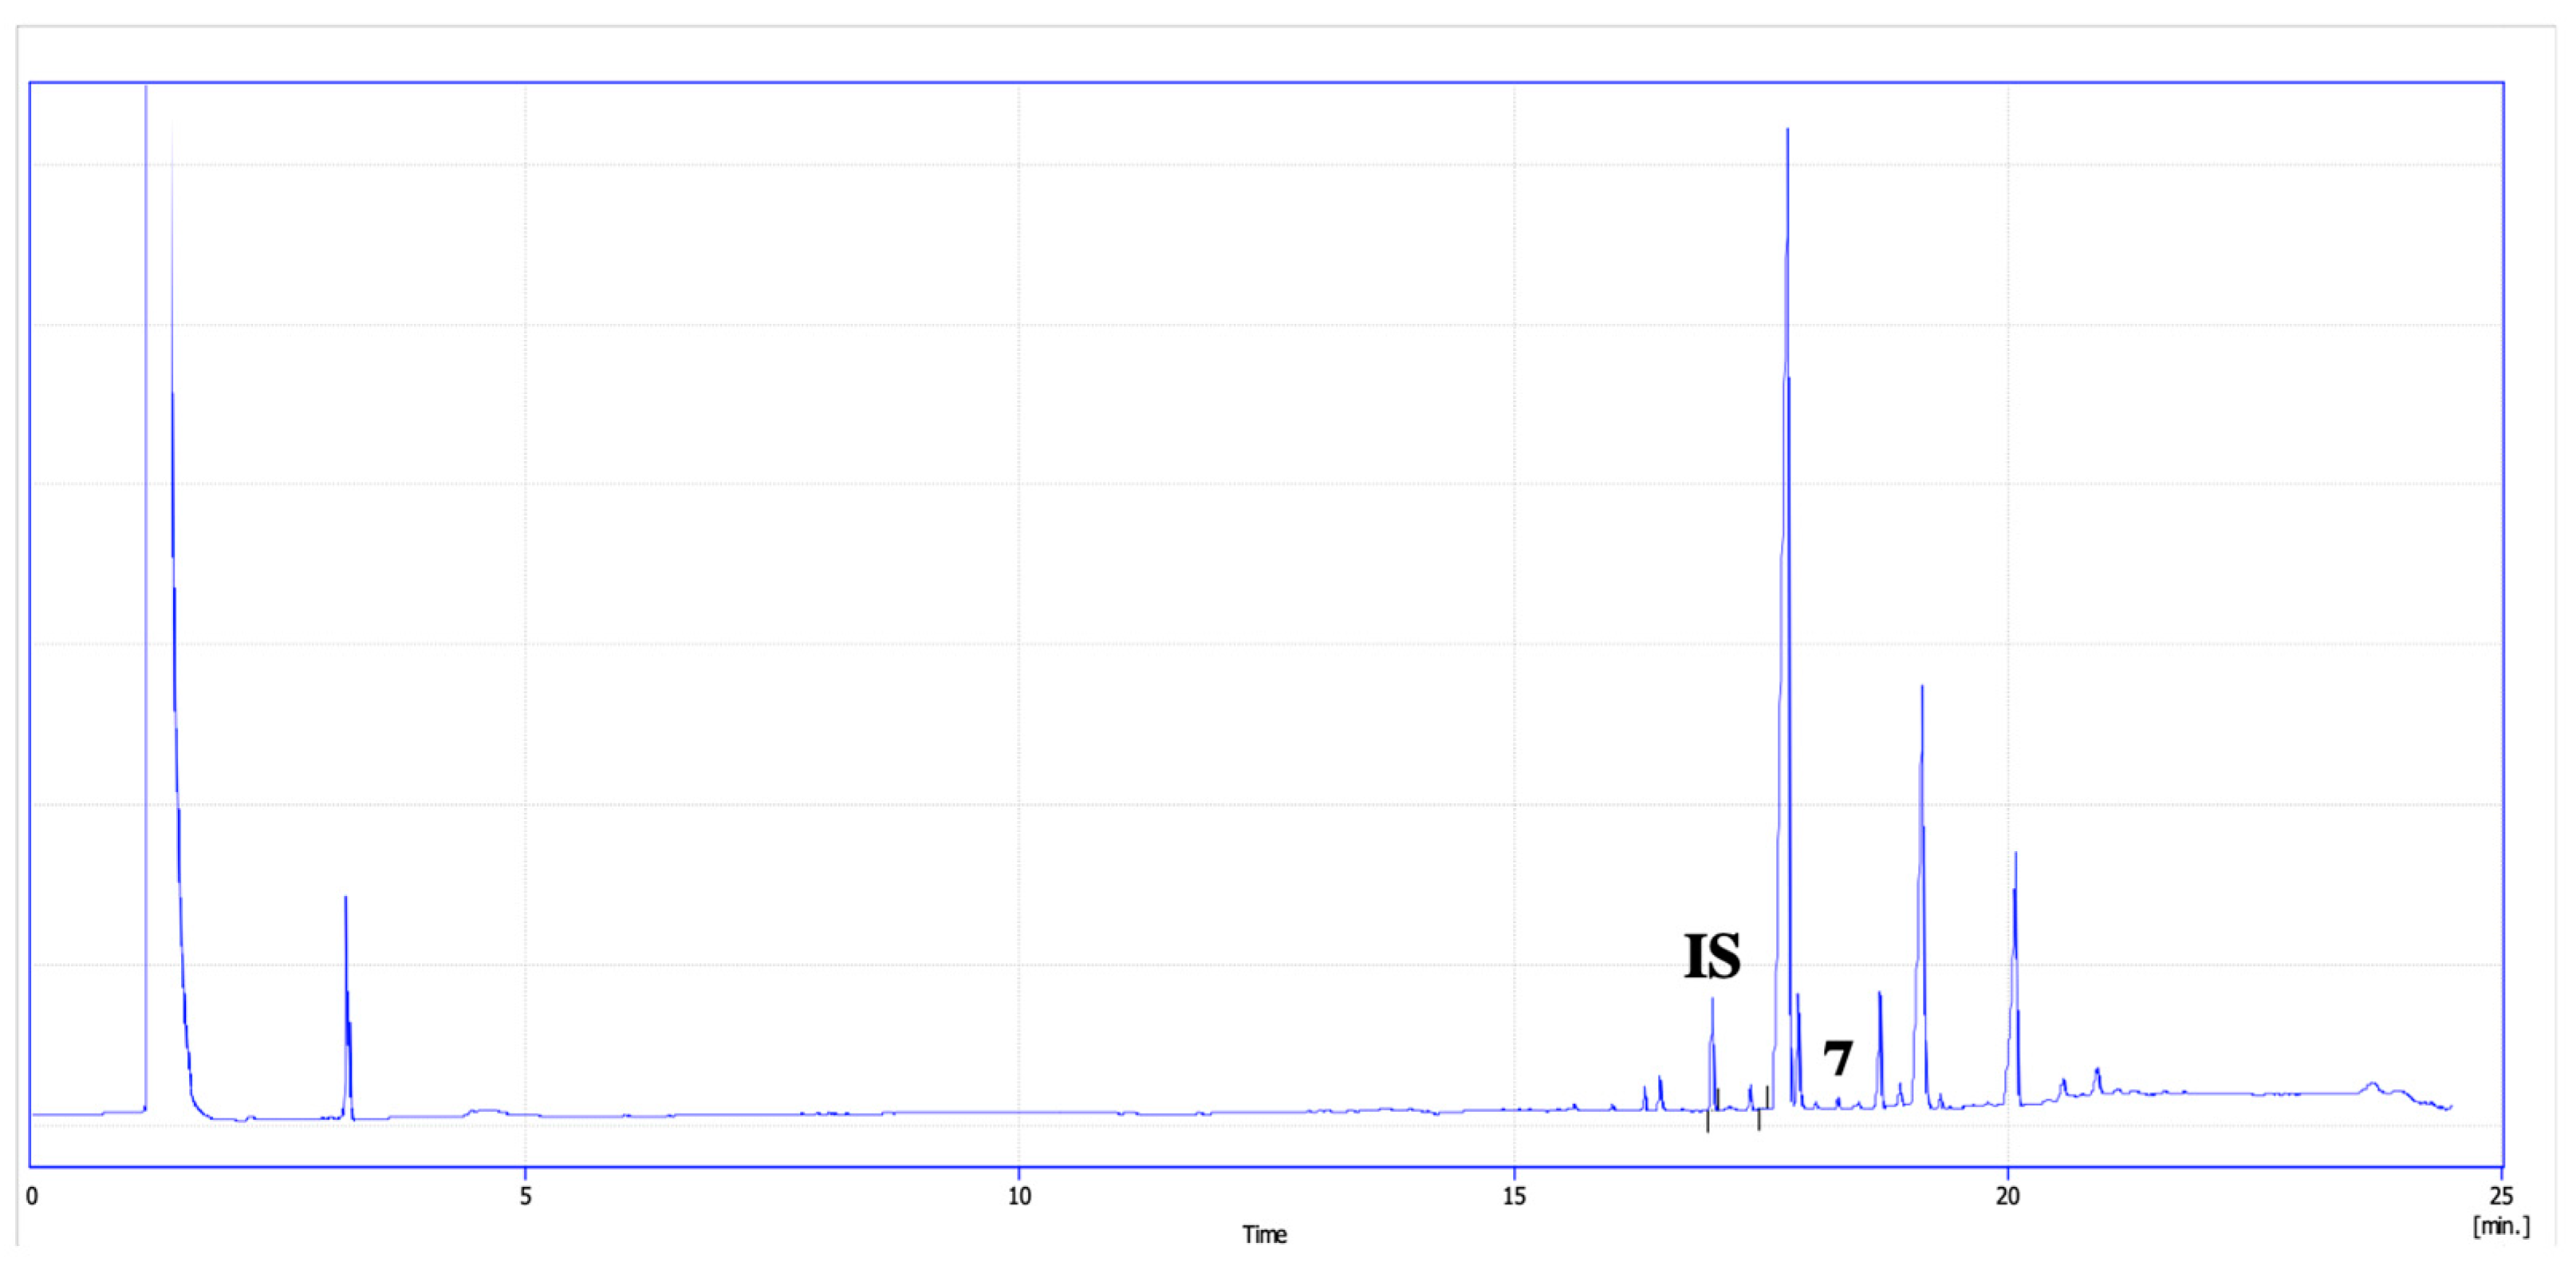
Task: Click the 15 tick label on time axis
Action: [x=1514, y=1196]
